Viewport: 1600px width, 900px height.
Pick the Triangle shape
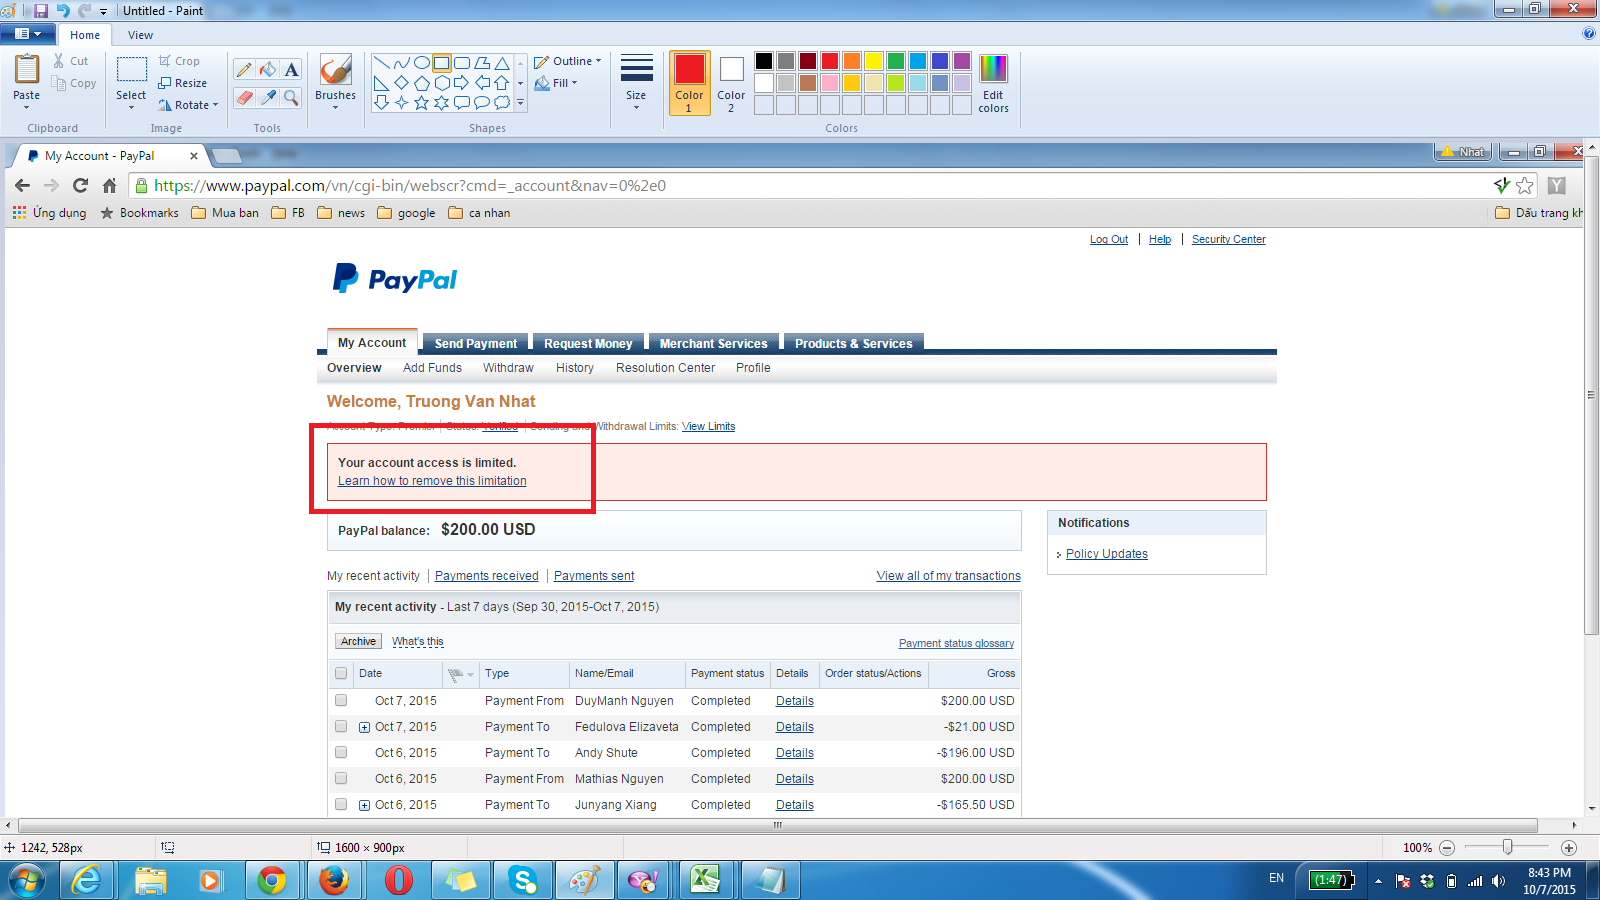[x=501, y=63]
